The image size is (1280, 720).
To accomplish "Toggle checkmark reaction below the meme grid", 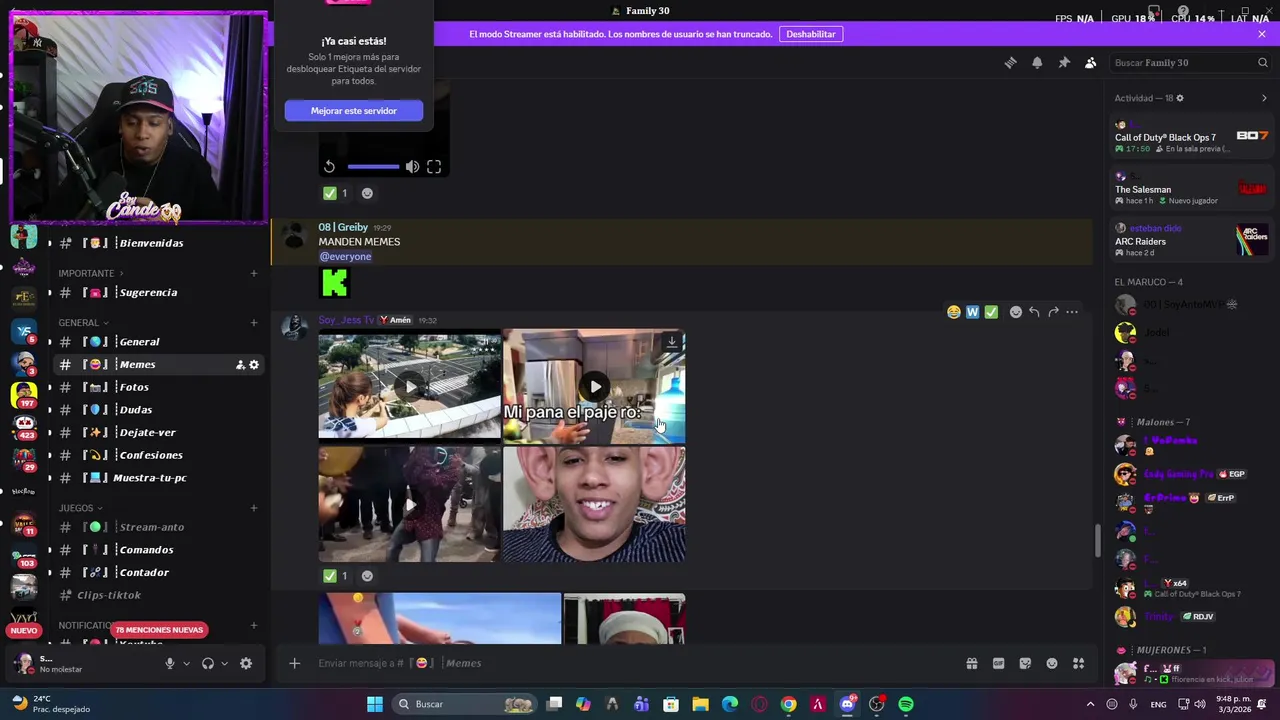I will [x=336, y=576].
